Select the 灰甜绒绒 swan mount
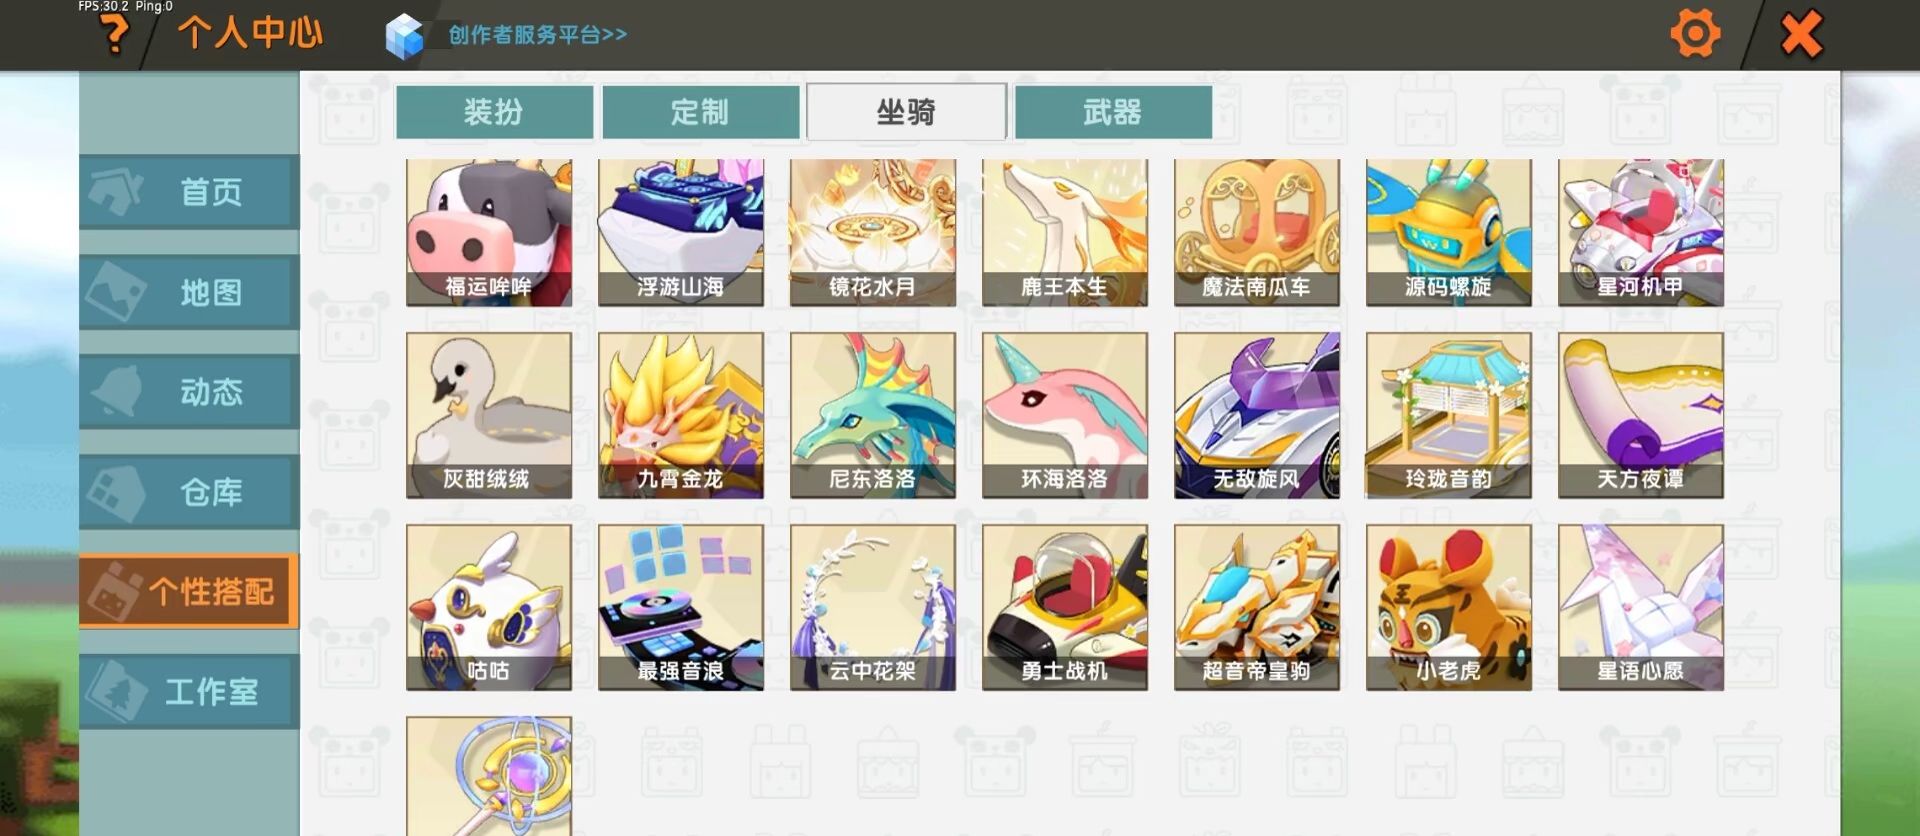 489,415
